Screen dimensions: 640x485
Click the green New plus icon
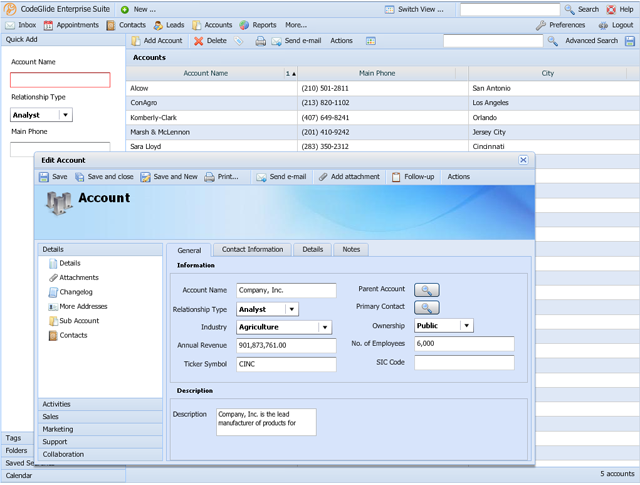(125, 9)
